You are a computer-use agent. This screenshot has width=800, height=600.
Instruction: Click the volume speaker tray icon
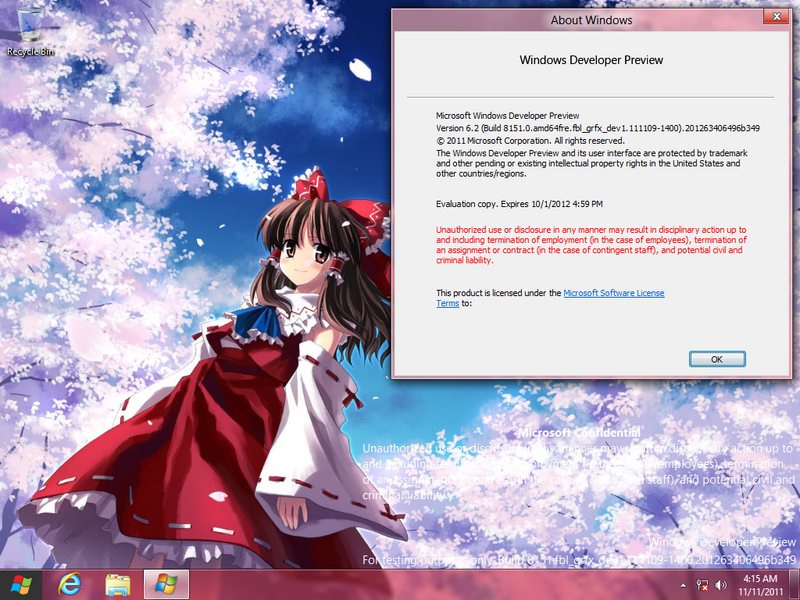[721, 585]
